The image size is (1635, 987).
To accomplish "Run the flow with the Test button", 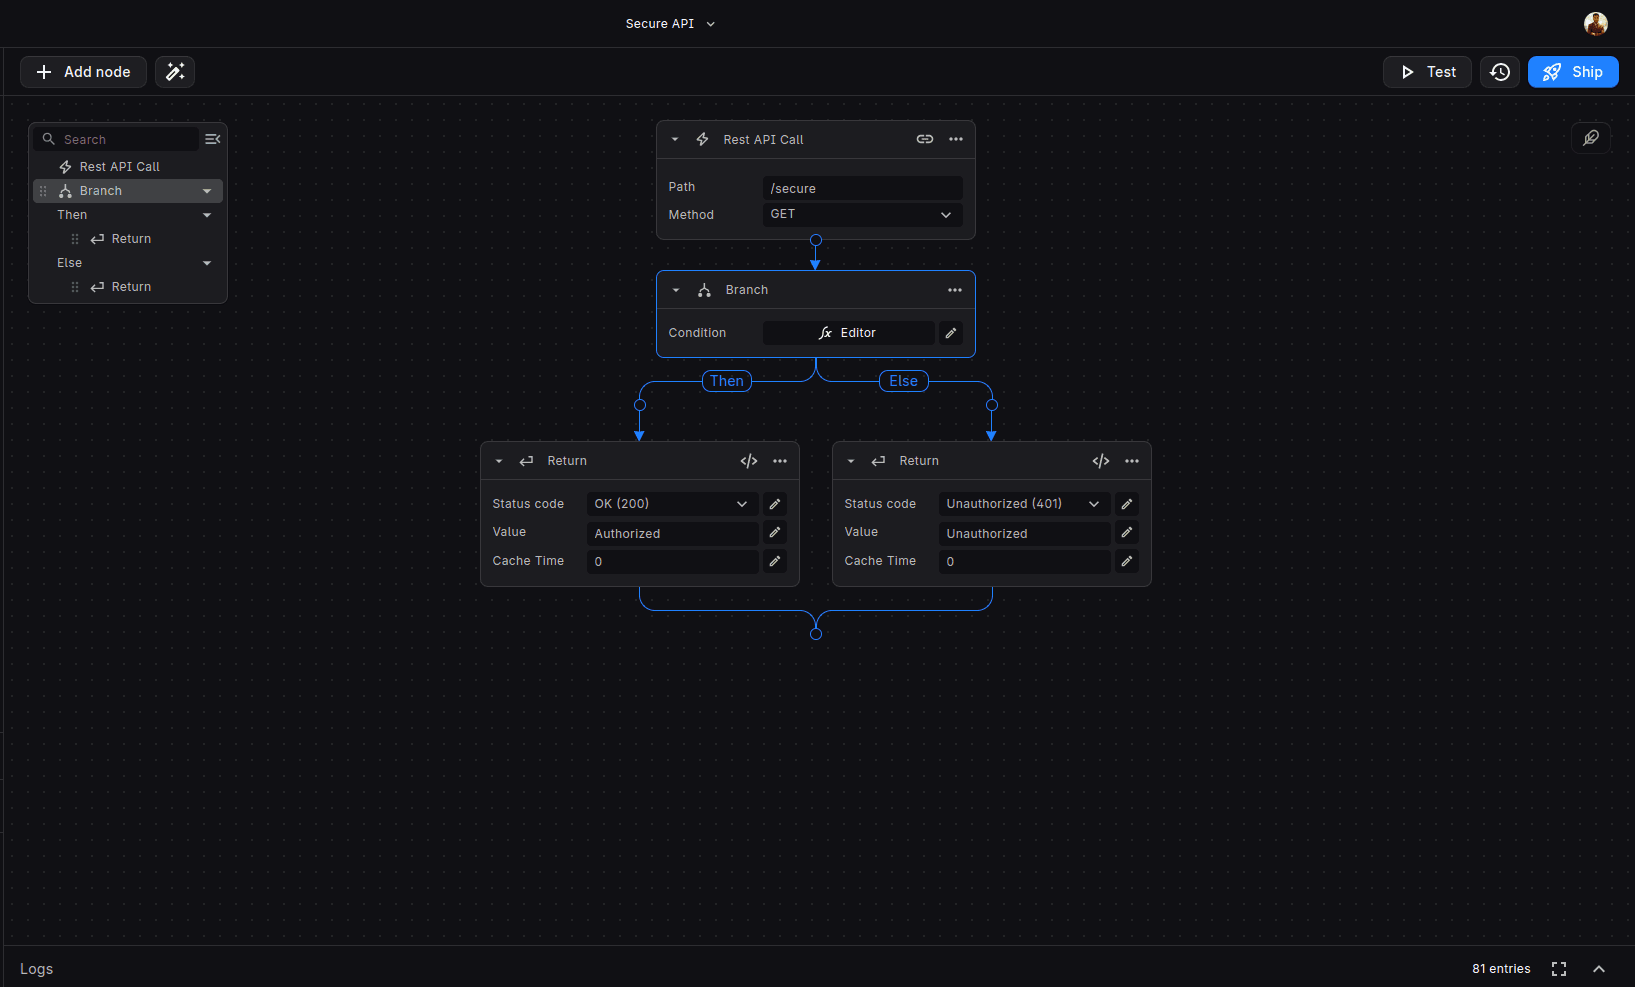I will (x=1426, y=71).
